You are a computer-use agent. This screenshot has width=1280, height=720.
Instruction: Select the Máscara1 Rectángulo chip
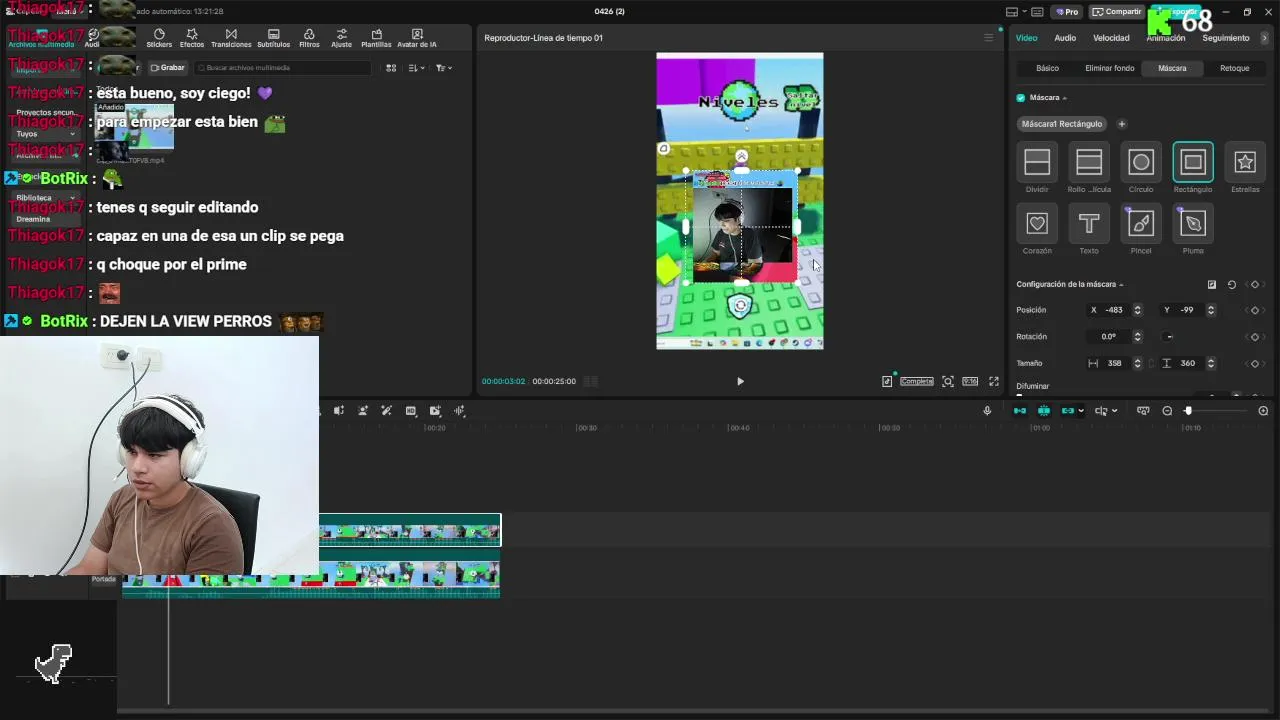tap(1061, 124)
